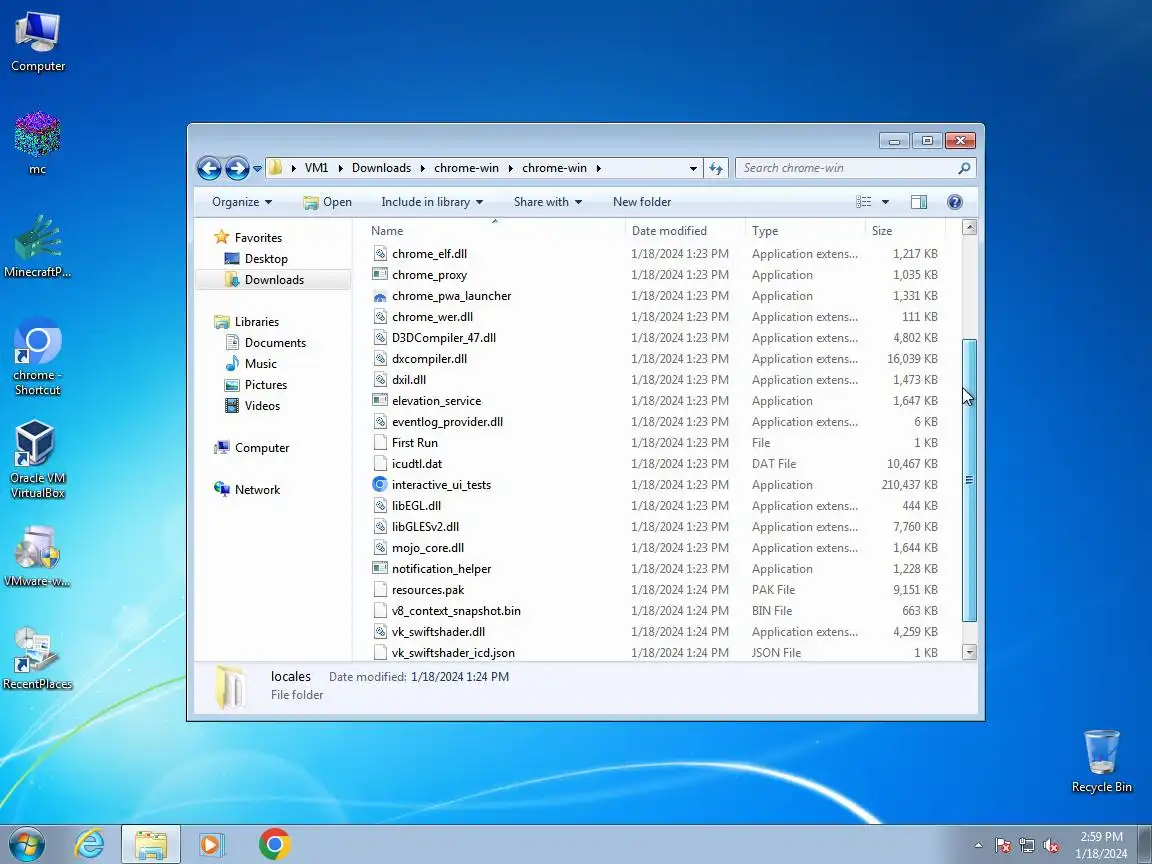Open the recent pages dropdown arrow
Screen dimensions: 1152x864
click(x=257, y=169)
